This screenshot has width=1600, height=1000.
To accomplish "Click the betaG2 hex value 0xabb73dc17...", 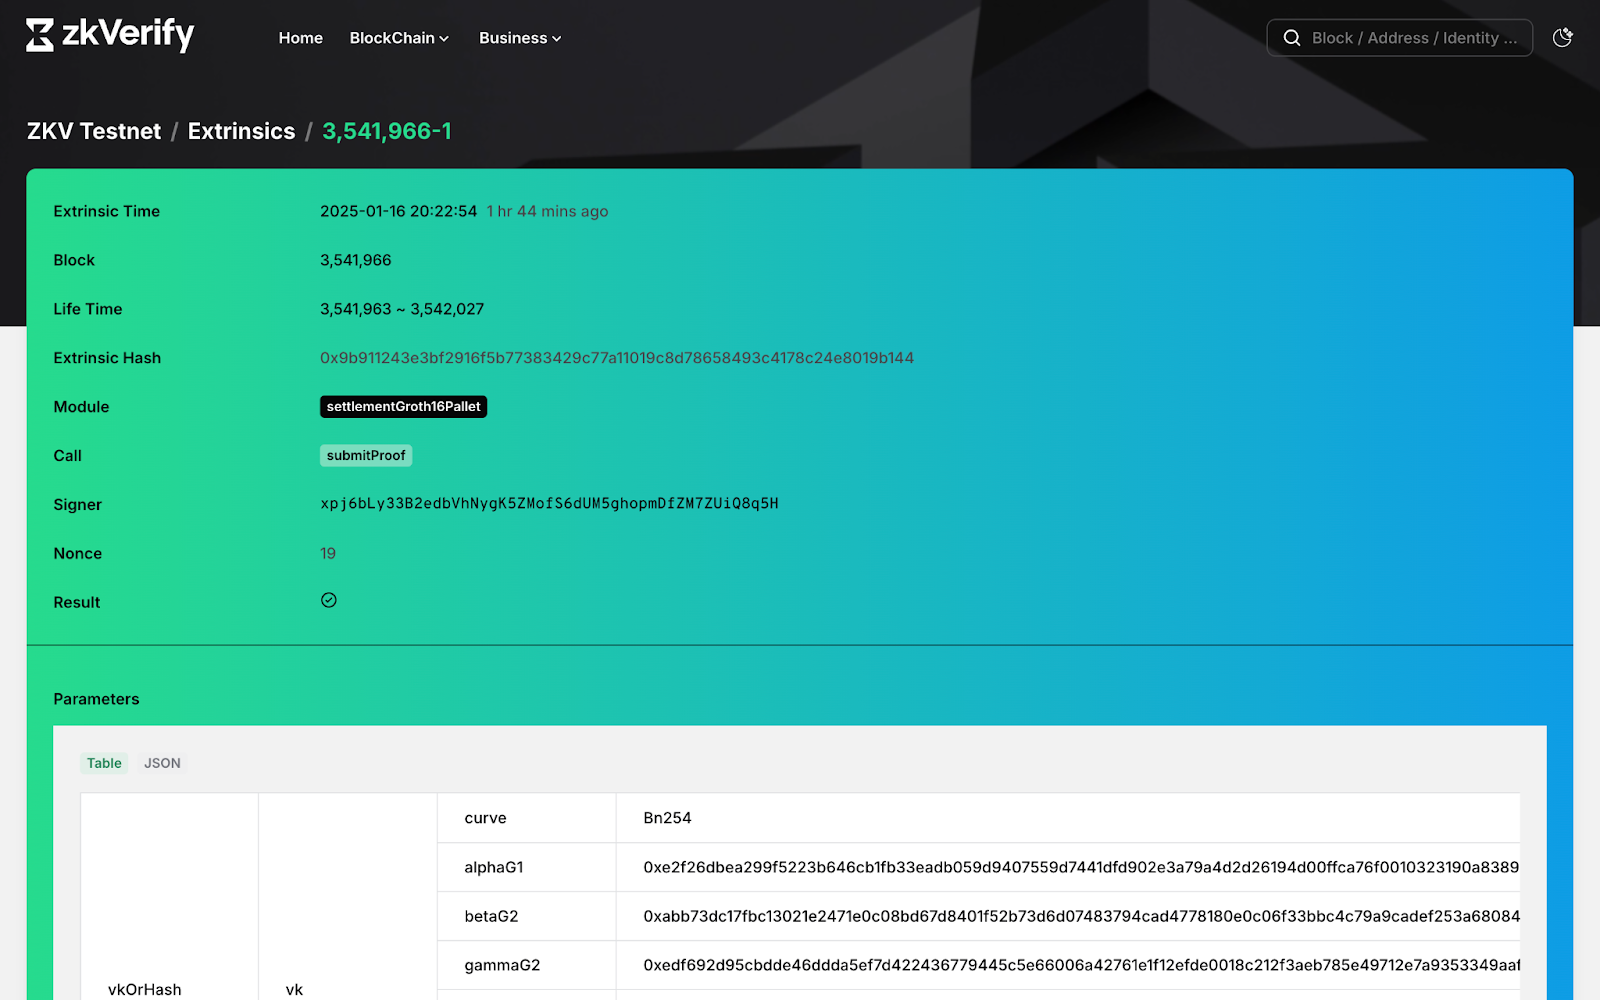I will click(x=1068, y=916).
